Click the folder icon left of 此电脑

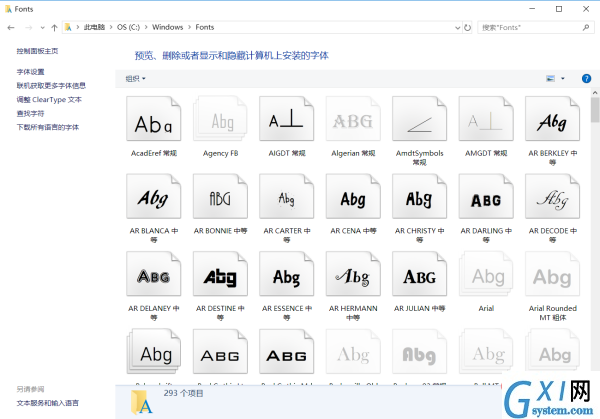[68, 27]
